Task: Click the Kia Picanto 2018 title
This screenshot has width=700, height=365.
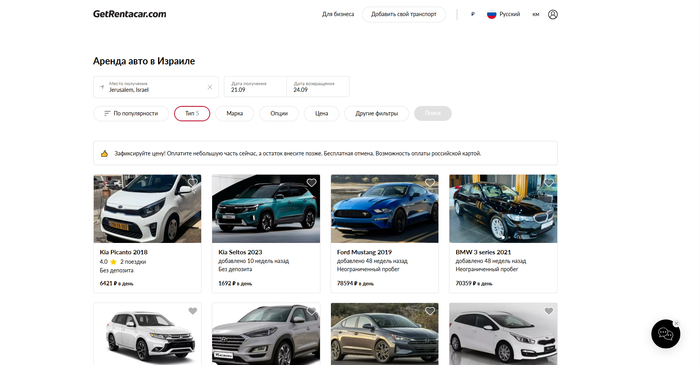Action: click(x=124, y=252)
